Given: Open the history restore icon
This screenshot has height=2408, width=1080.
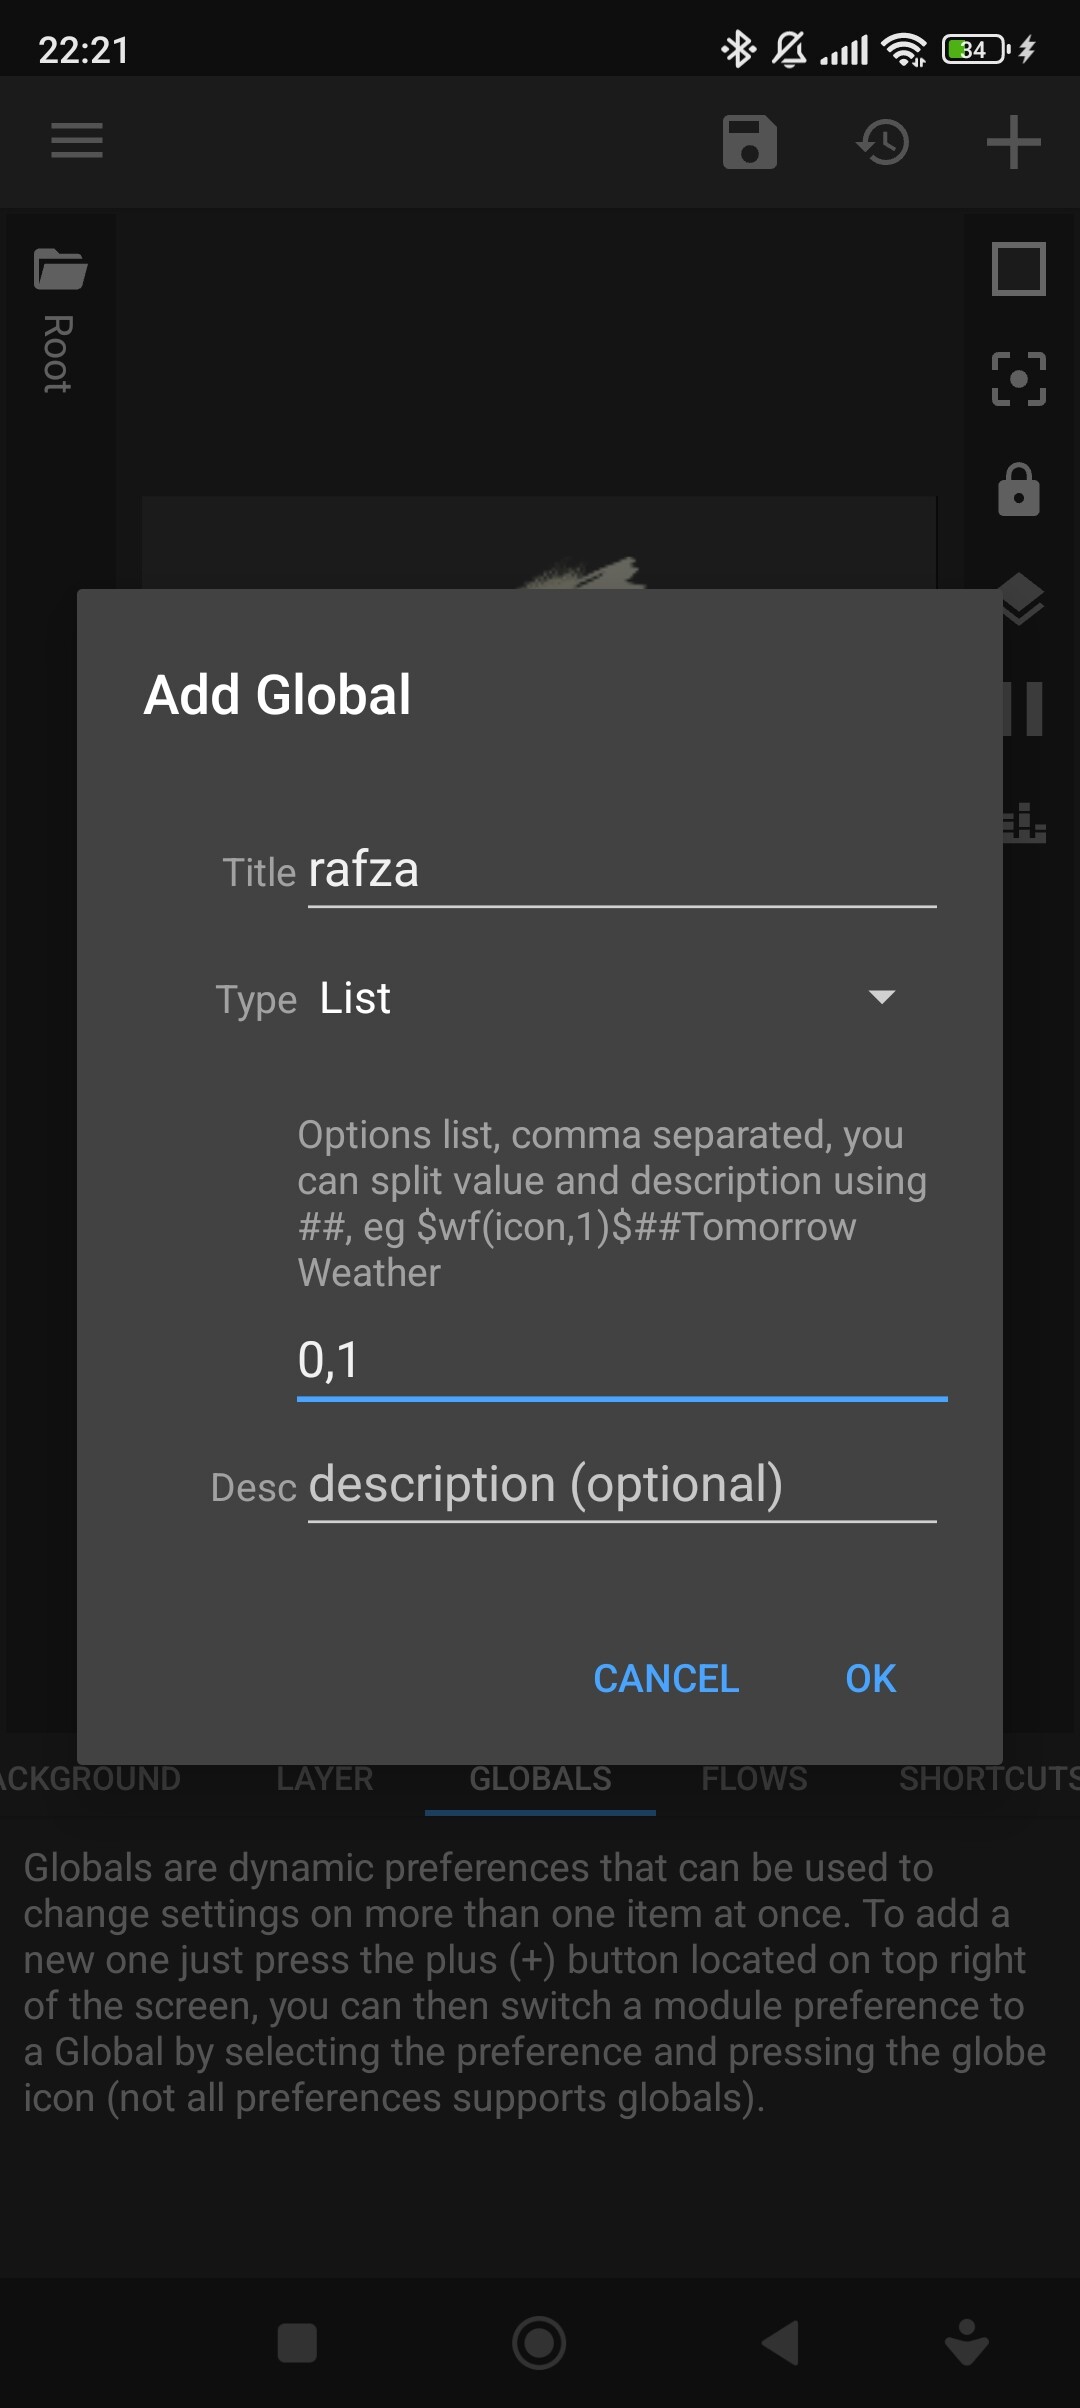Looking at the screenshot, I should click(883, 142).
